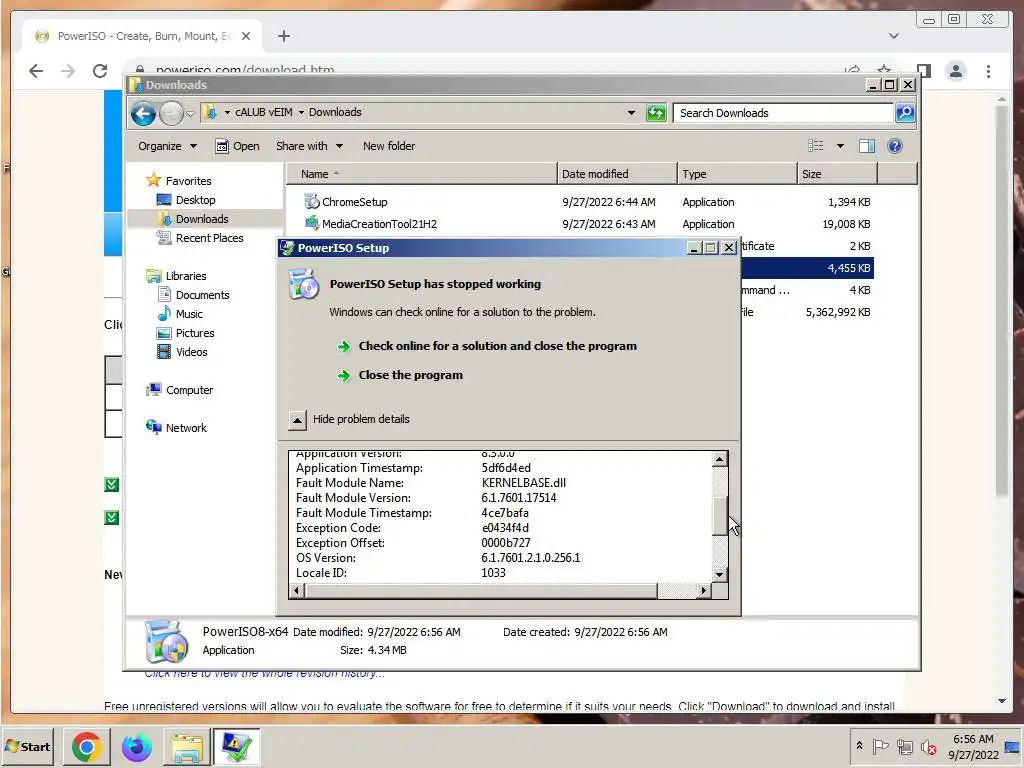Viewport: 1024px width, 768px height.
Task: Select Computer in navigation pane
Action: pos(189,390)
